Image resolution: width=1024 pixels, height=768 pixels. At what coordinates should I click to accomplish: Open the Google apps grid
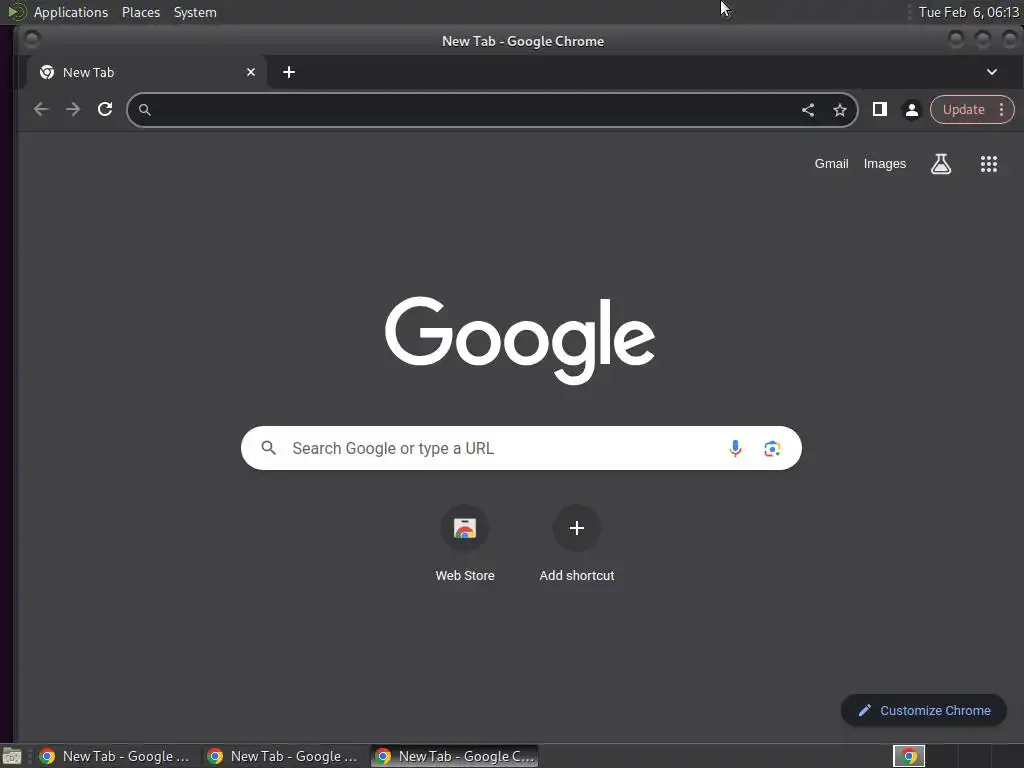(989, 164)
